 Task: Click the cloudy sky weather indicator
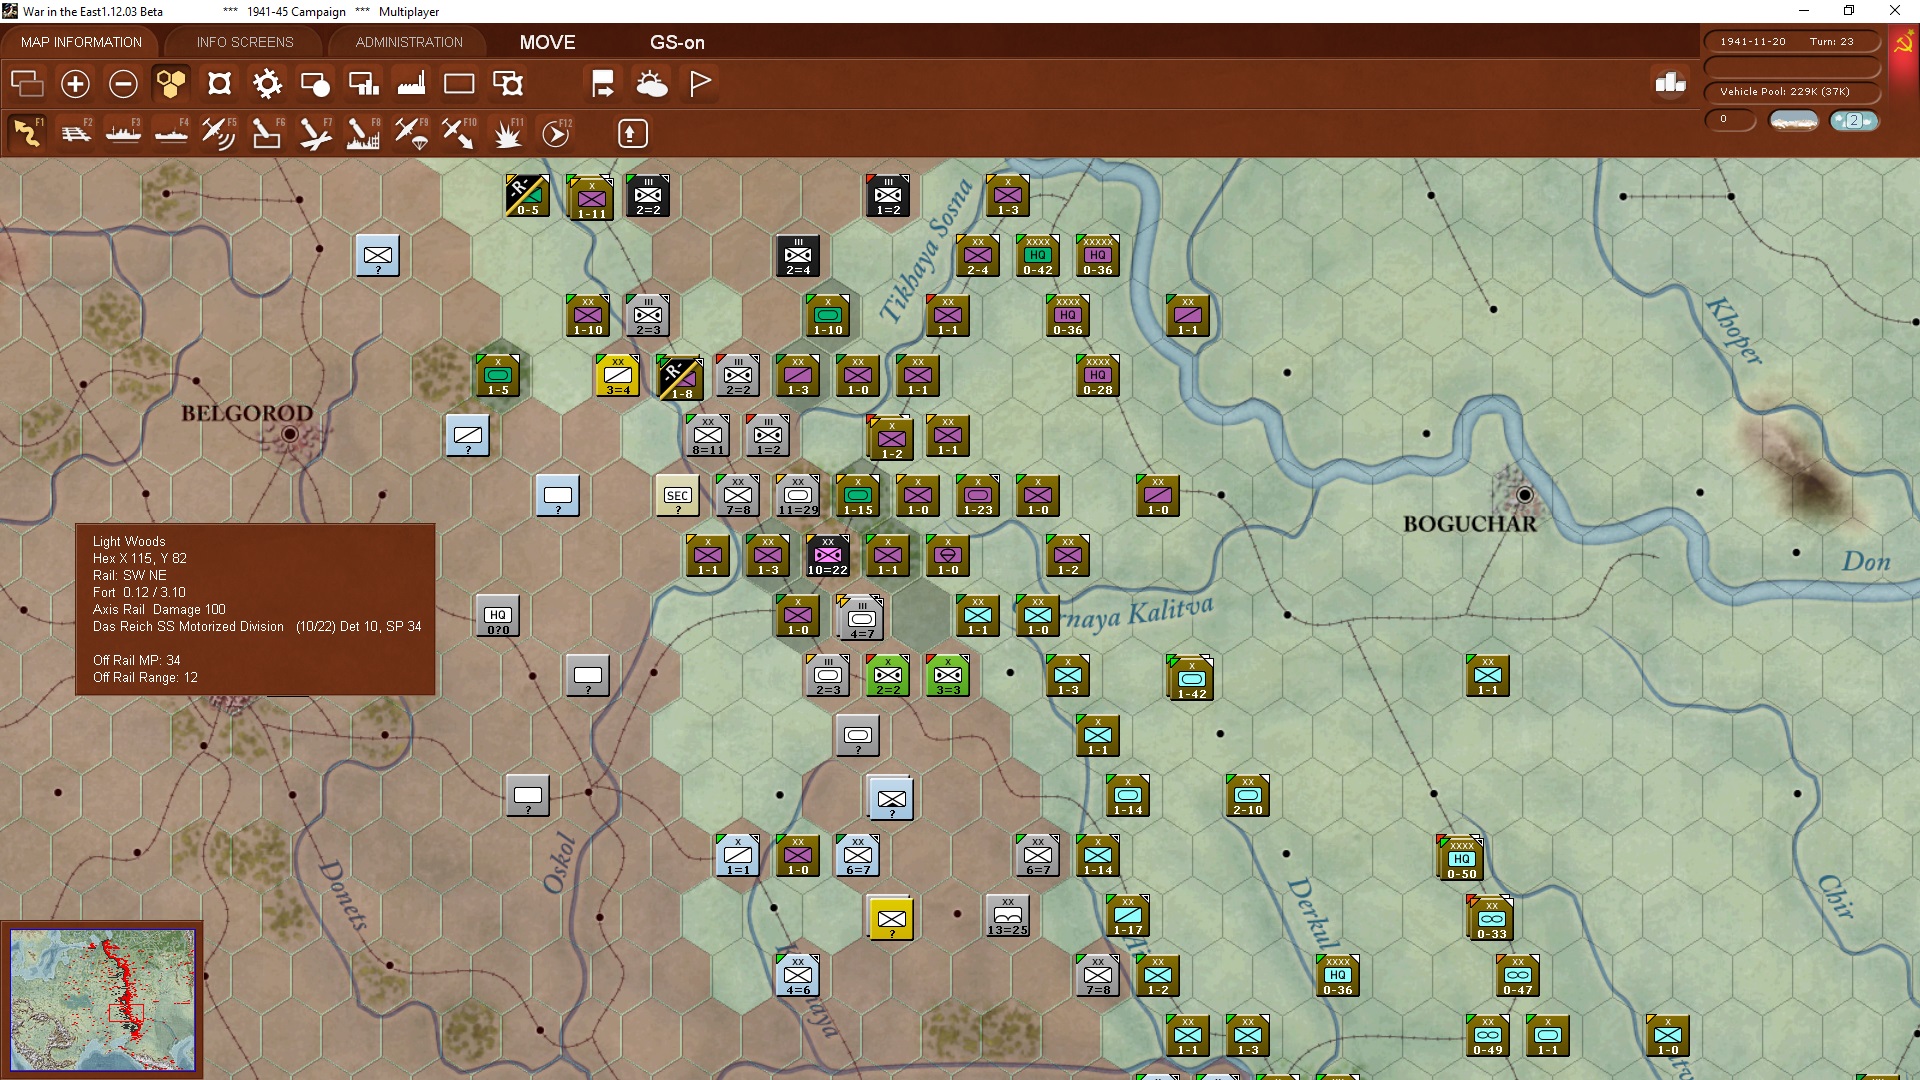pyautogui.click(x=1794, y=121)
